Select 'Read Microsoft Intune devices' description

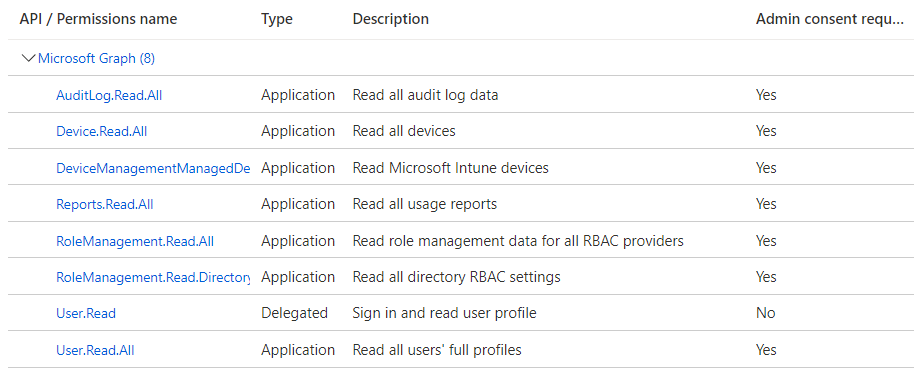(x=451, y=168)
